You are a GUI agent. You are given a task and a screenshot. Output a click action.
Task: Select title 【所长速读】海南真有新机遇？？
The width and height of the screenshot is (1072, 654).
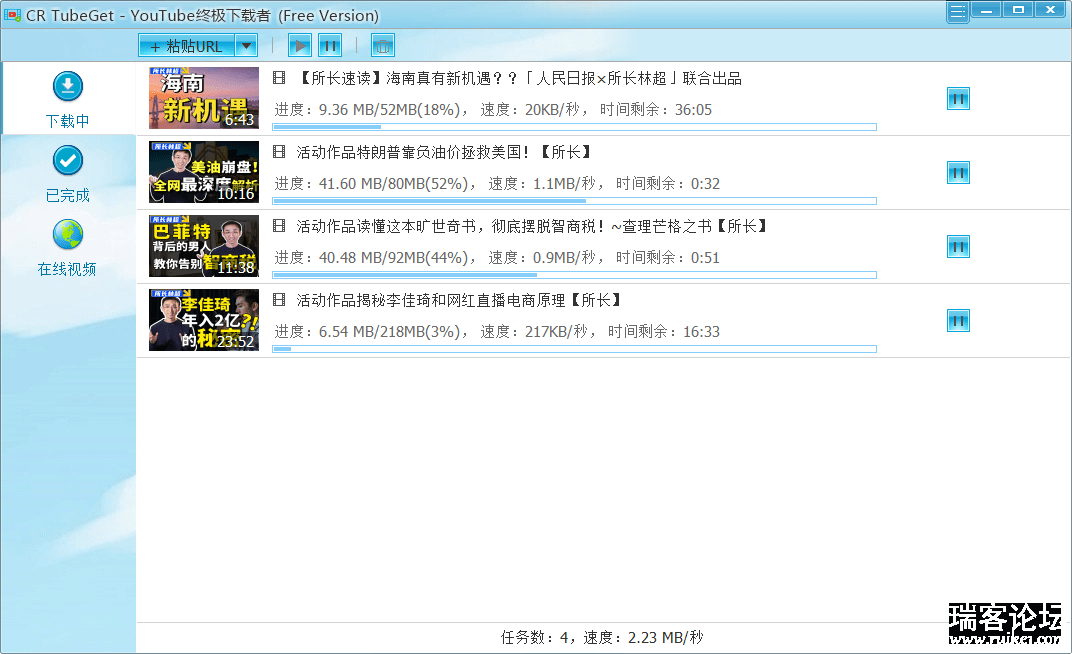point(409,79)
